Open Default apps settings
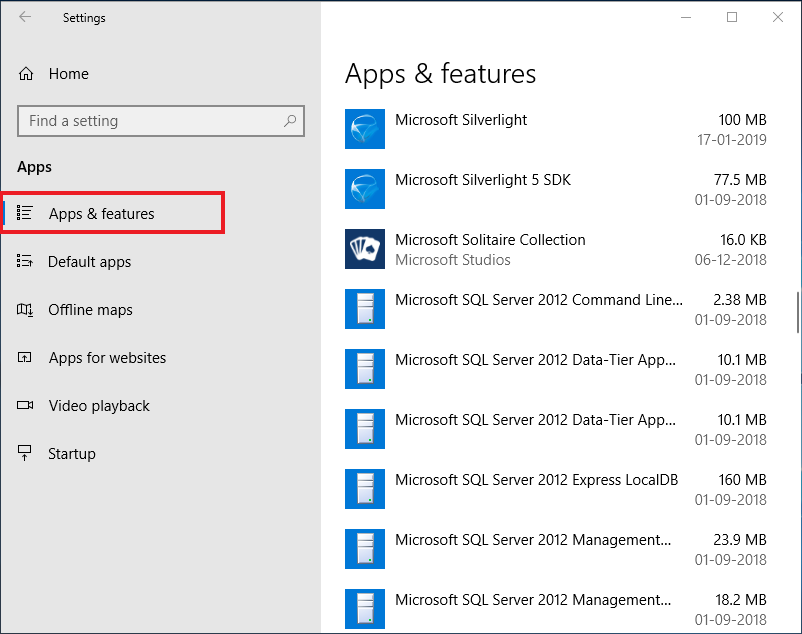 [161, 261]
